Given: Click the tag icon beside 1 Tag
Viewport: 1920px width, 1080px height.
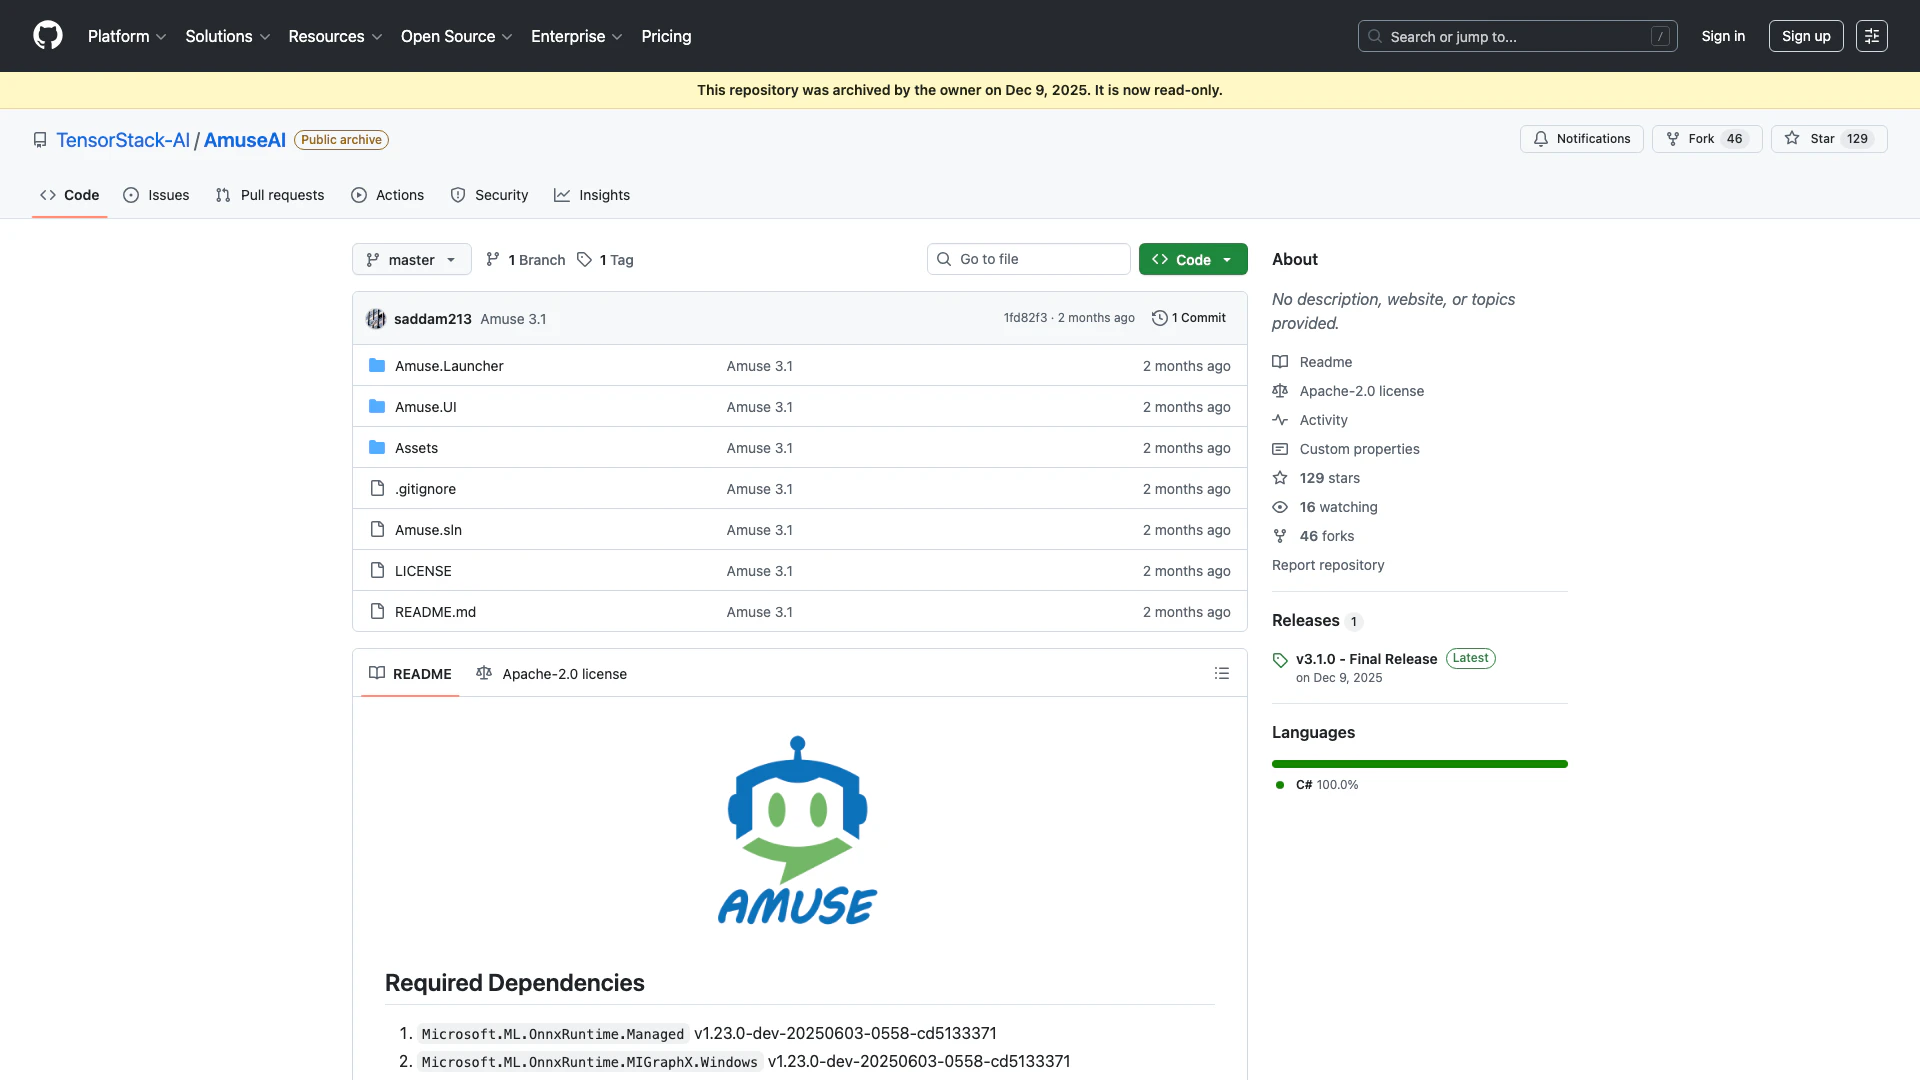Looking at the screenshot, I should (x=585, y=260).
